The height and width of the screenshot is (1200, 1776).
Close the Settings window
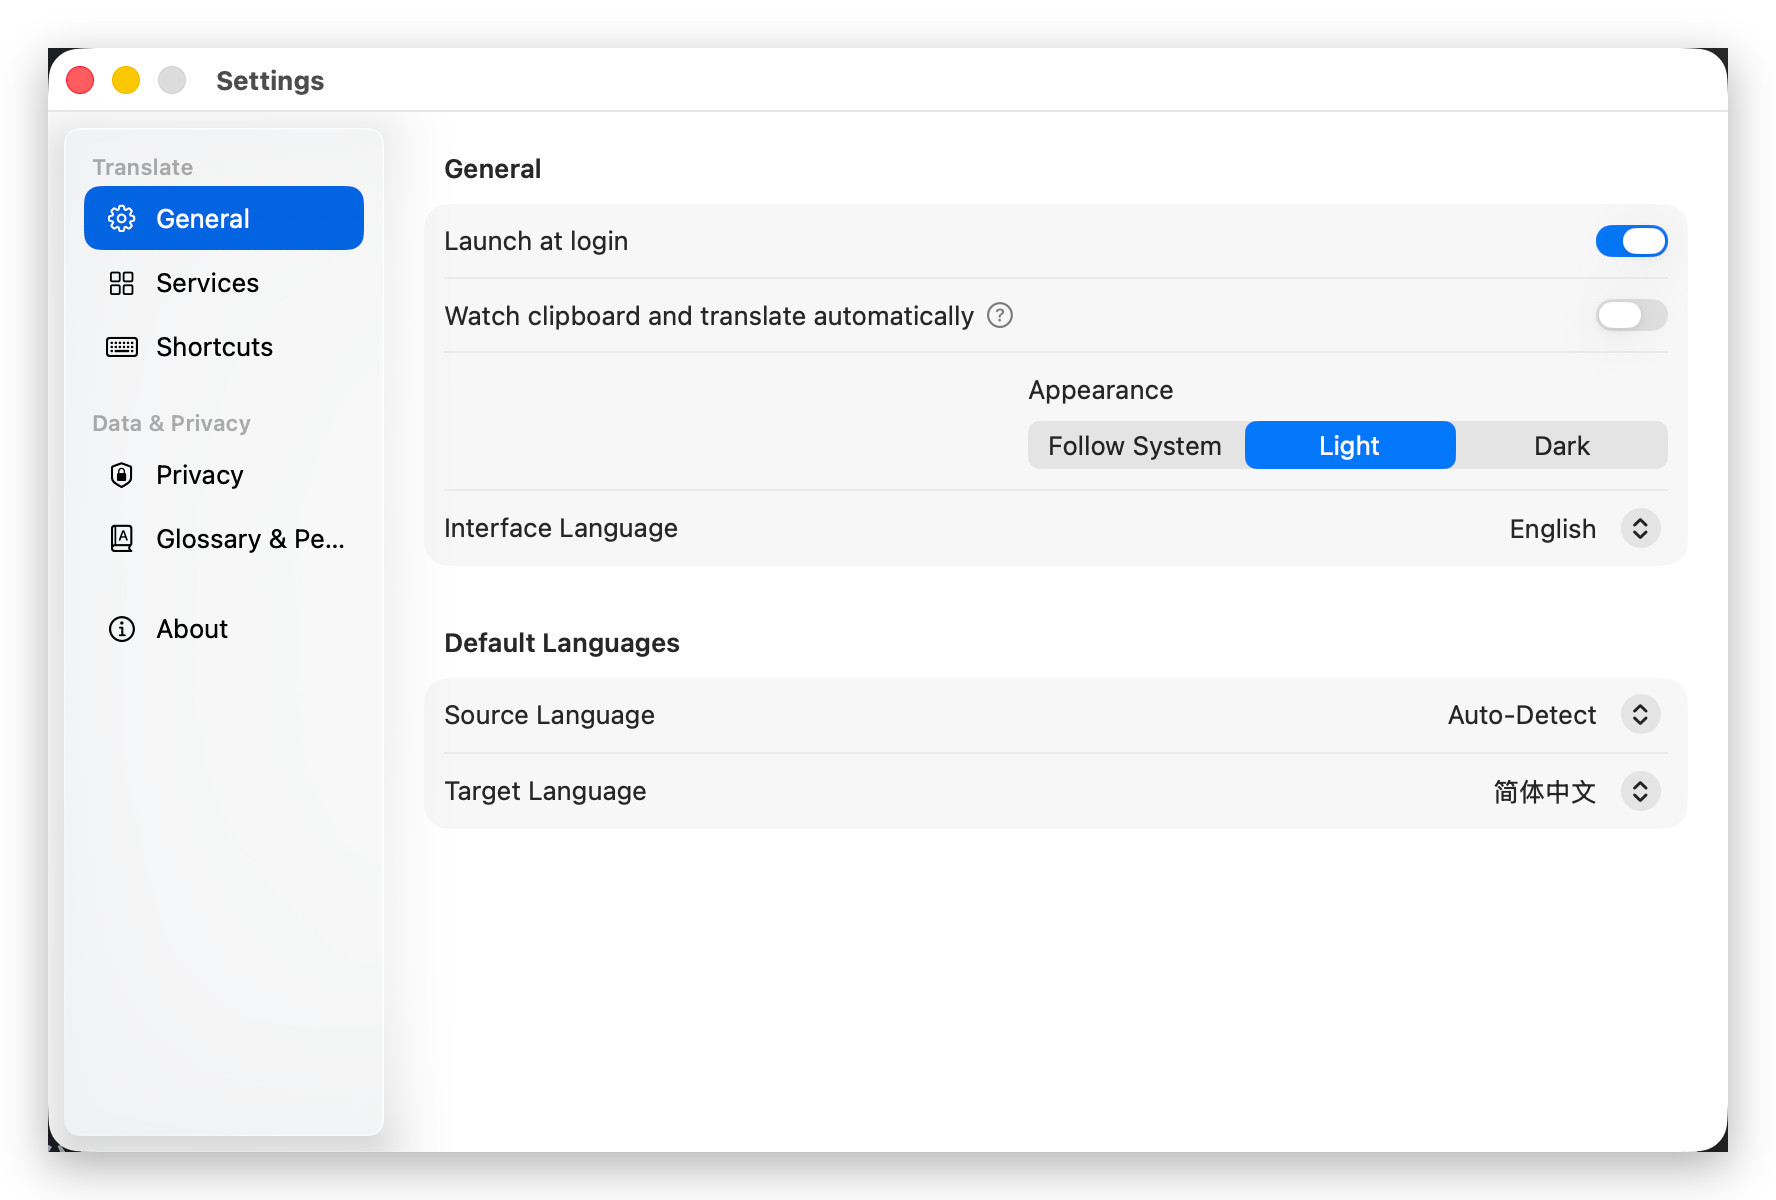click(80, 80)
